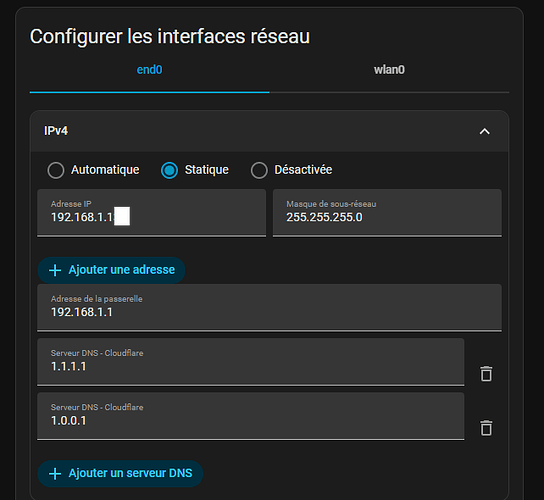
Task: Switch to the wlan0 interface tab
Action: [x=389, y=70]
